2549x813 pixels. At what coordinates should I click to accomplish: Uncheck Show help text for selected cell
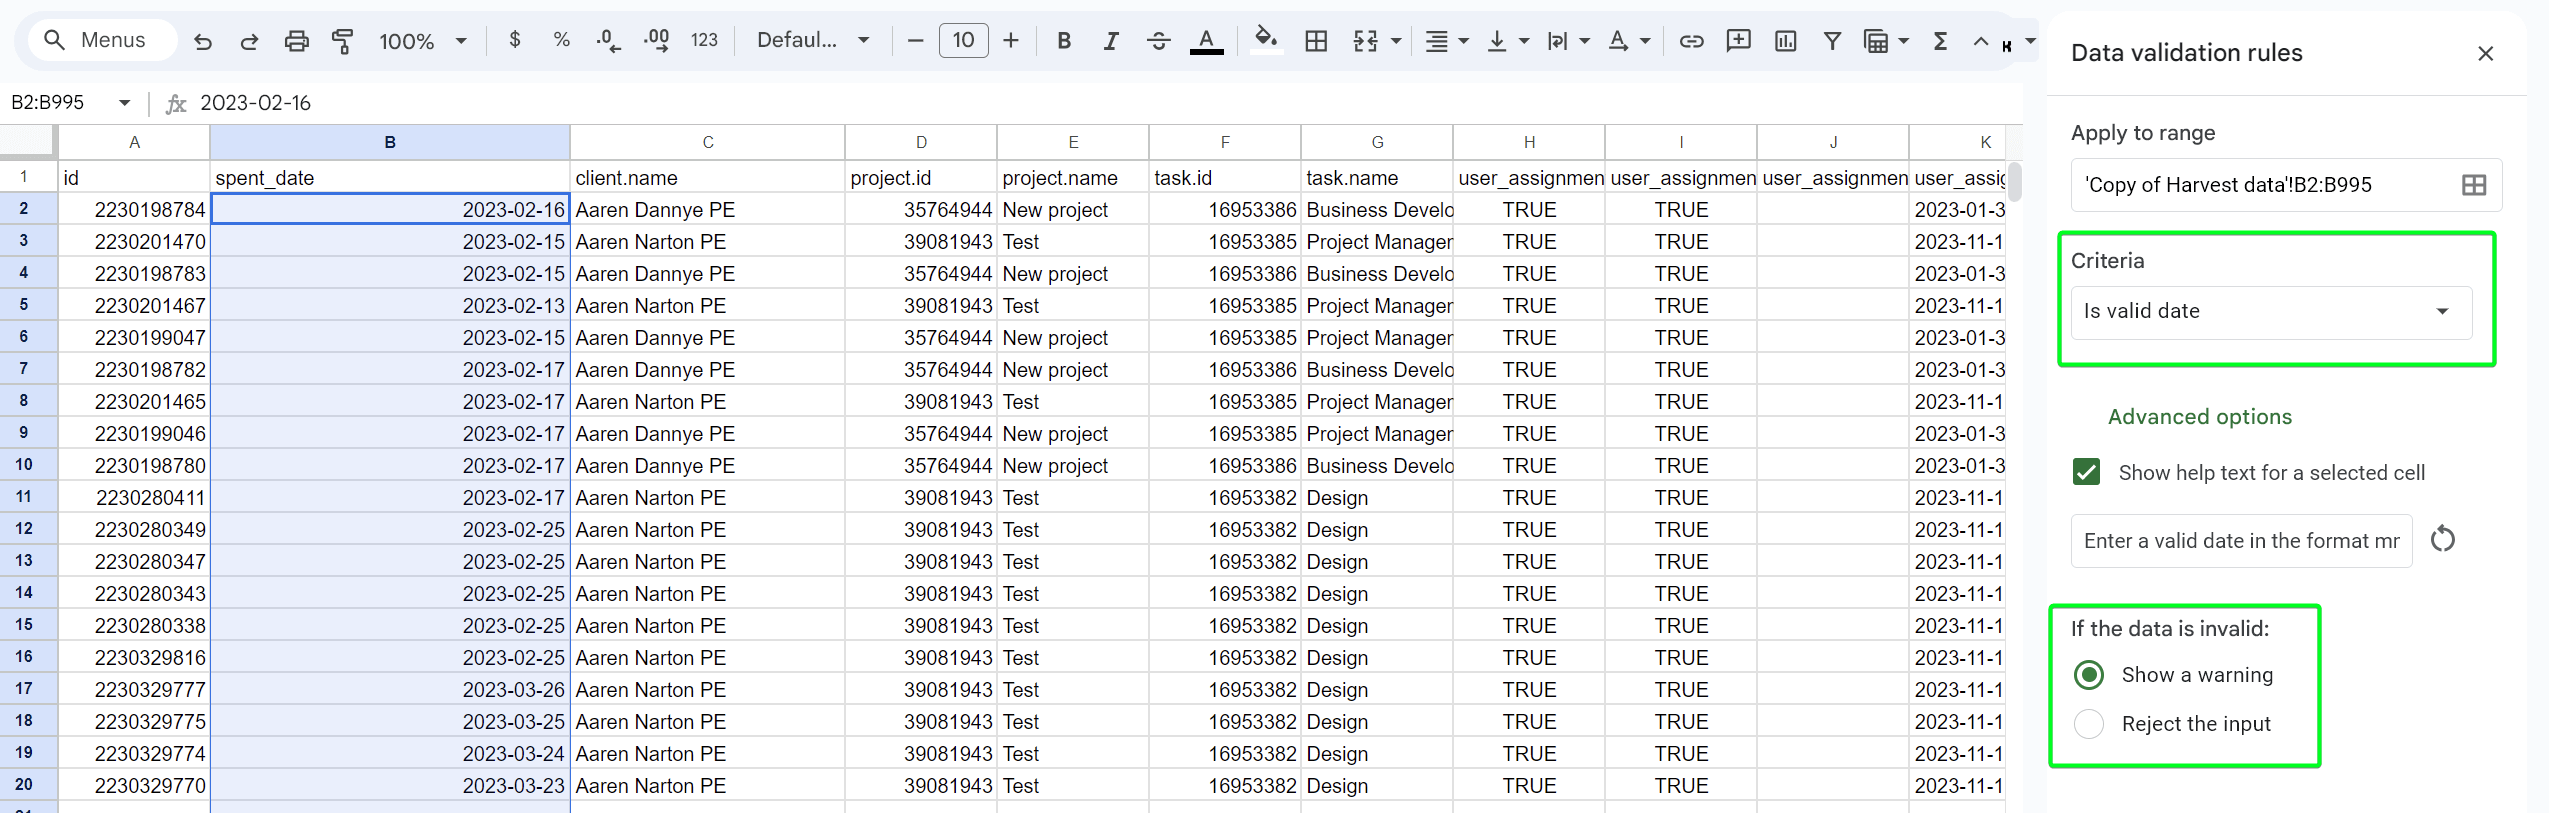2087,472
